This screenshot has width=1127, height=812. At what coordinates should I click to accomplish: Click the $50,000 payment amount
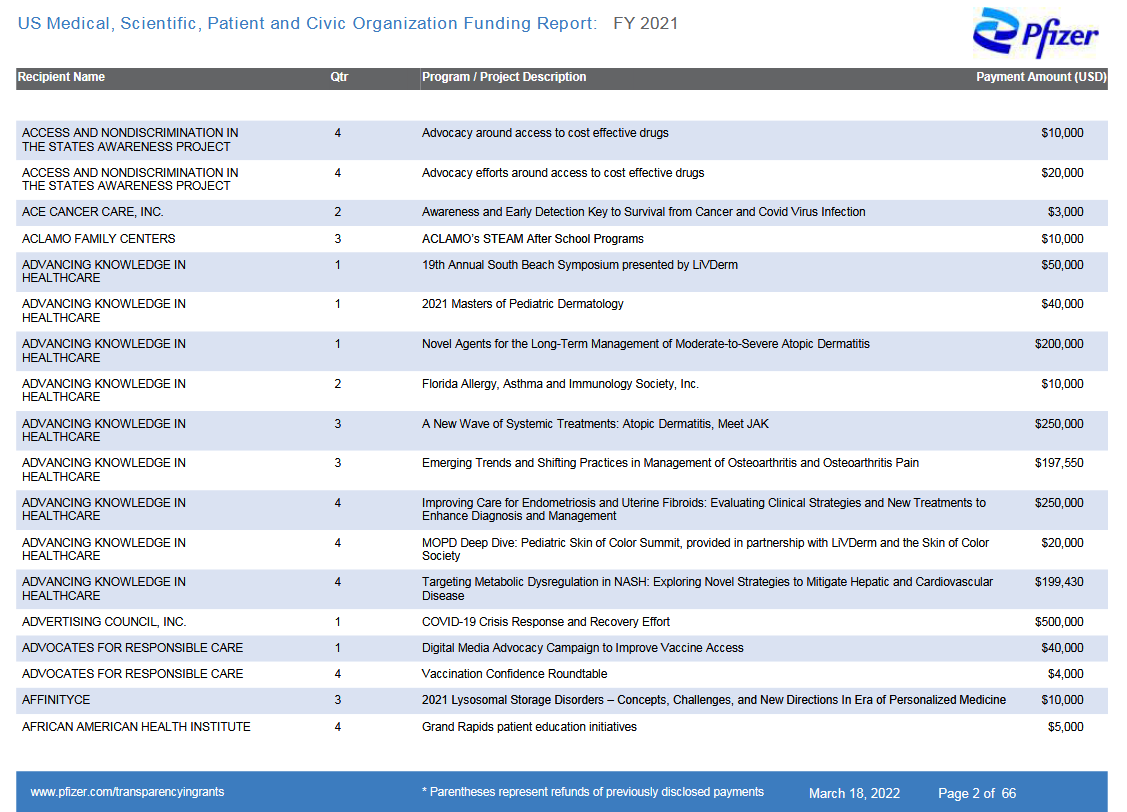[1062, 264]
